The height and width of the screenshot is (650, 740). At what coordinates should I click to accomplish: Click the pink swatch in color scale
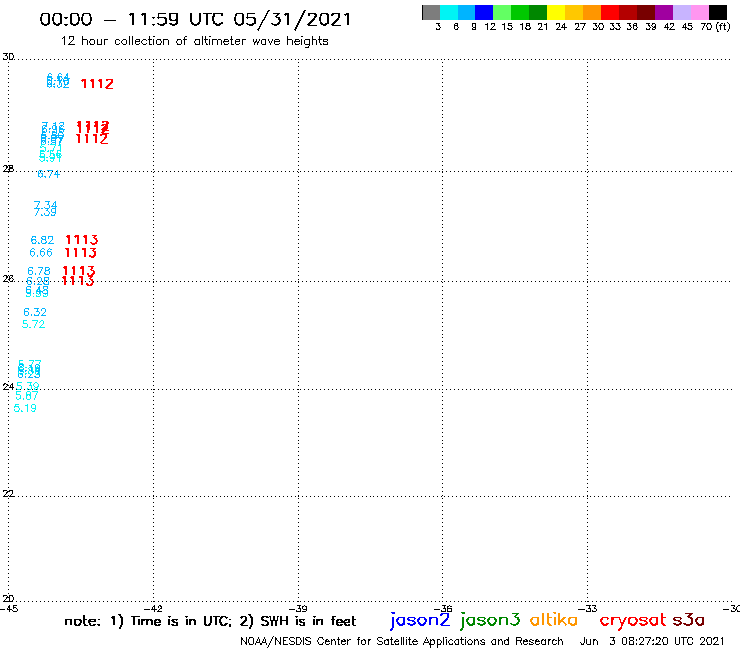(x=700, y=12)
